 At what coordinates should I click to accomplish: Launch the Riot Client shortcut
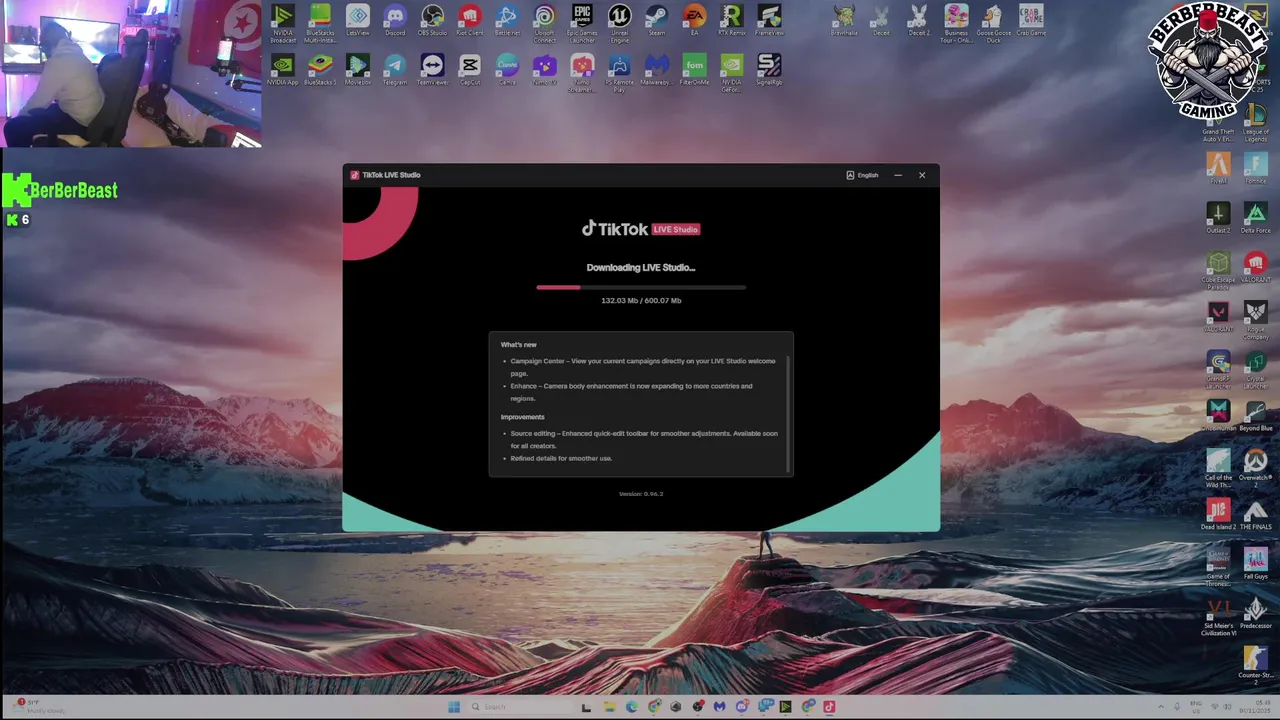469,21
